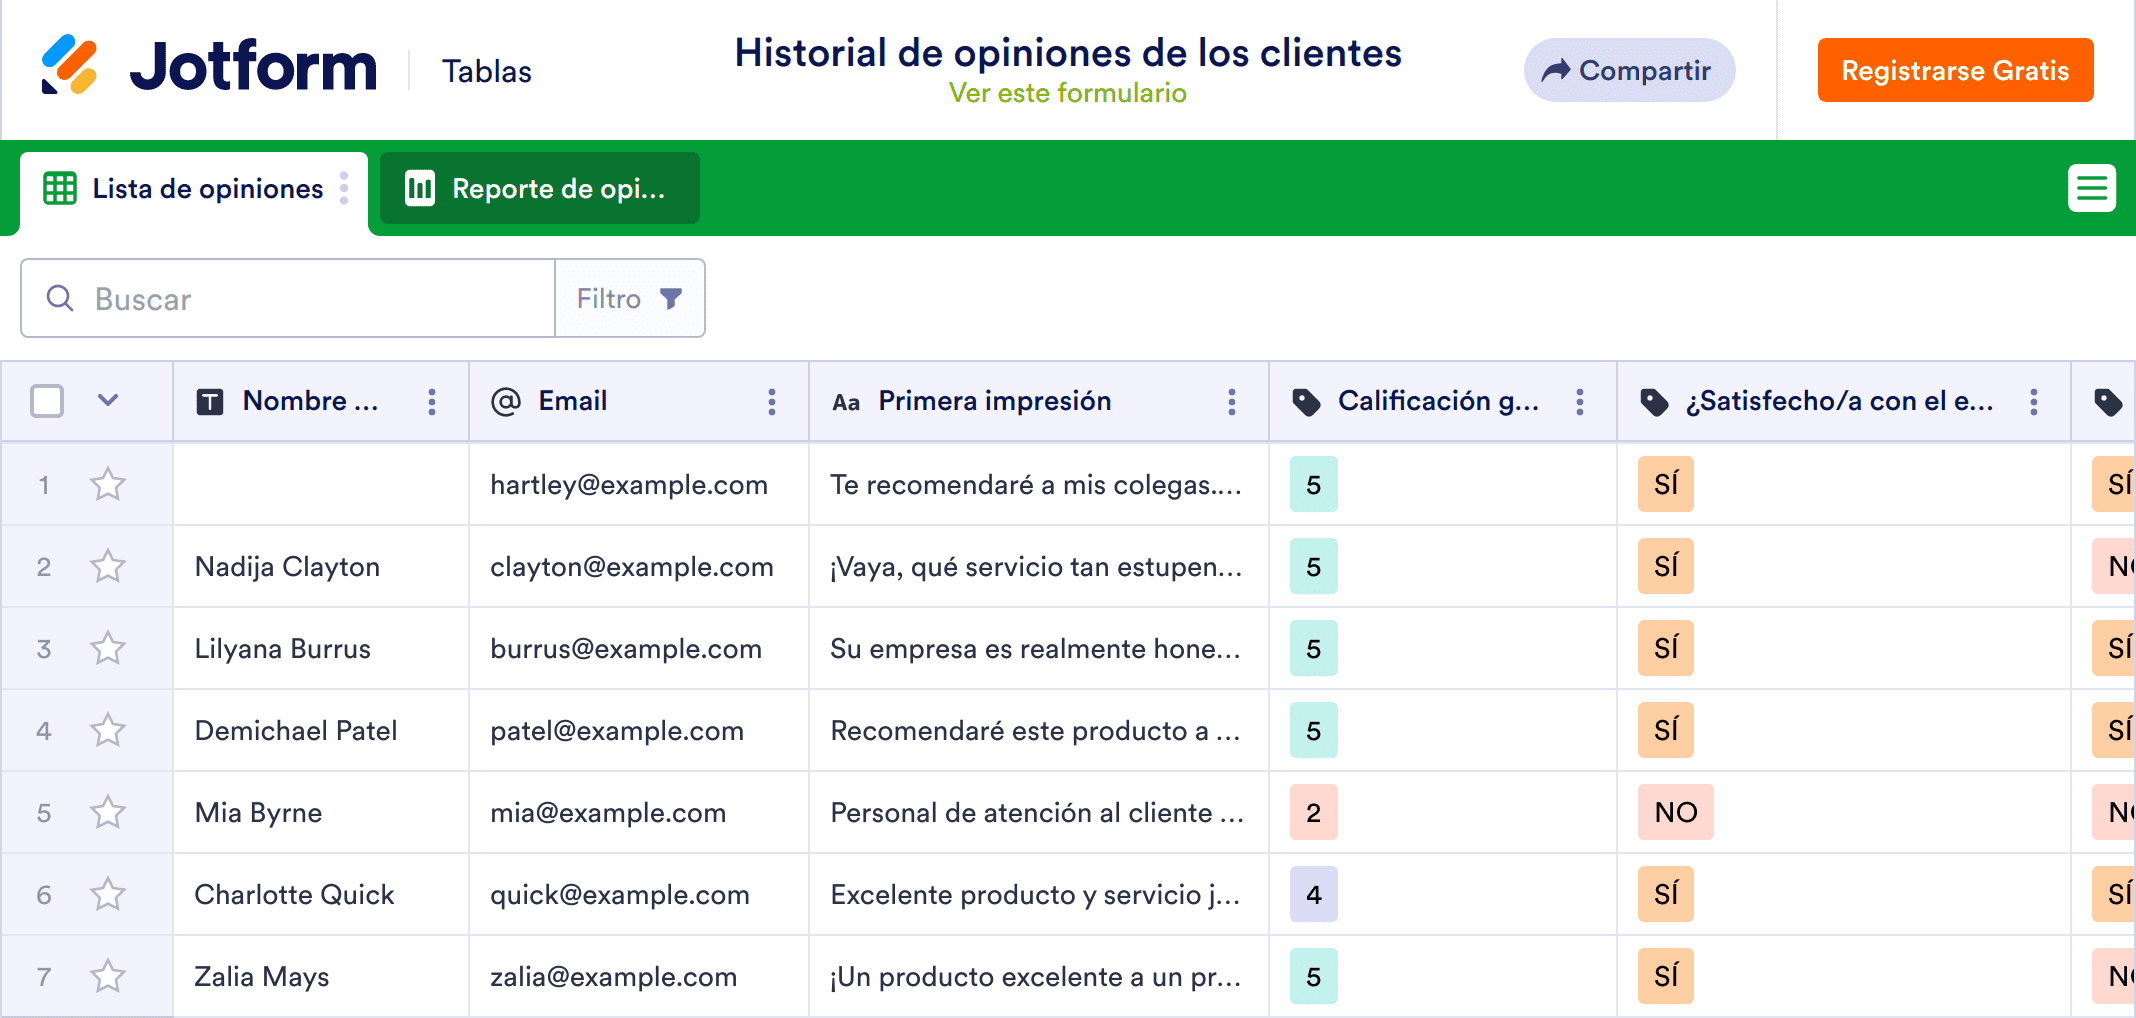This screenshot has height=1018, width=2136.
Task: Star the Mia Byrne row
Action: click(107, 812)
